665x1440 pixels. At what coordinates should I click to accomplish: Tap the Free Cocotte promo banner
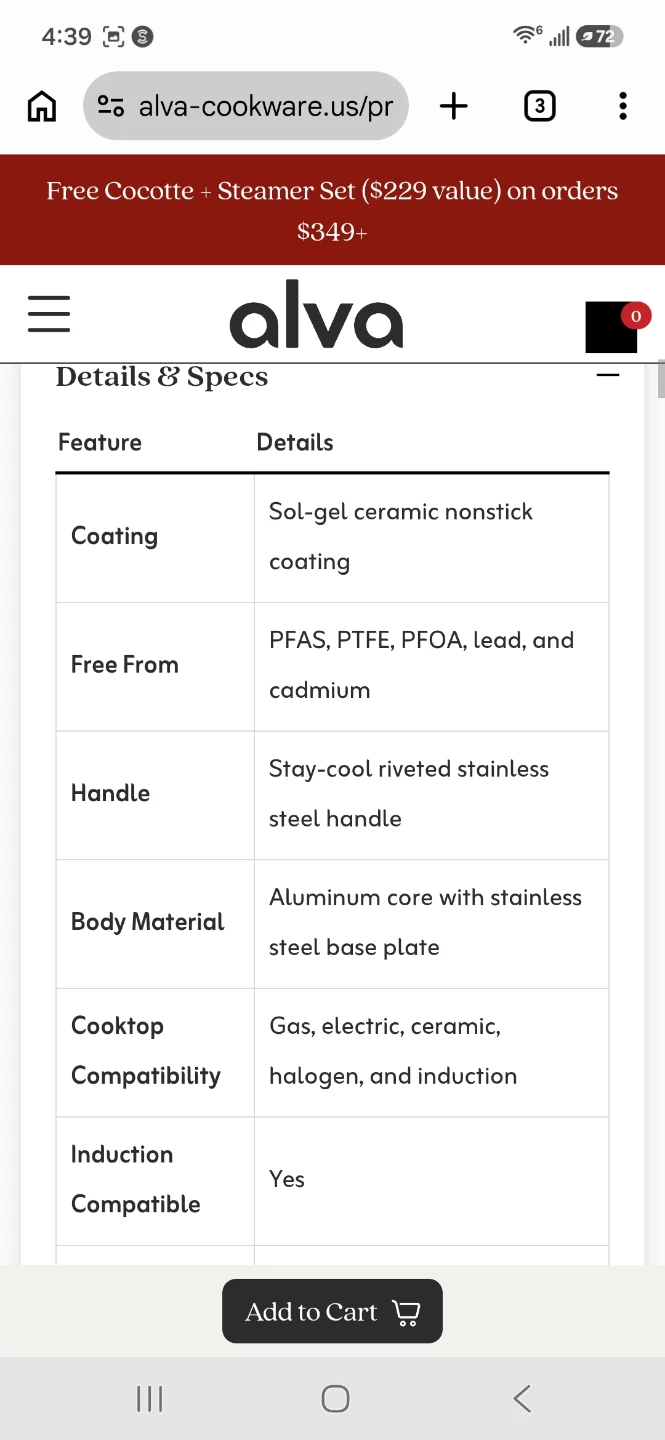pyautogui.click(x=332, y=210)
